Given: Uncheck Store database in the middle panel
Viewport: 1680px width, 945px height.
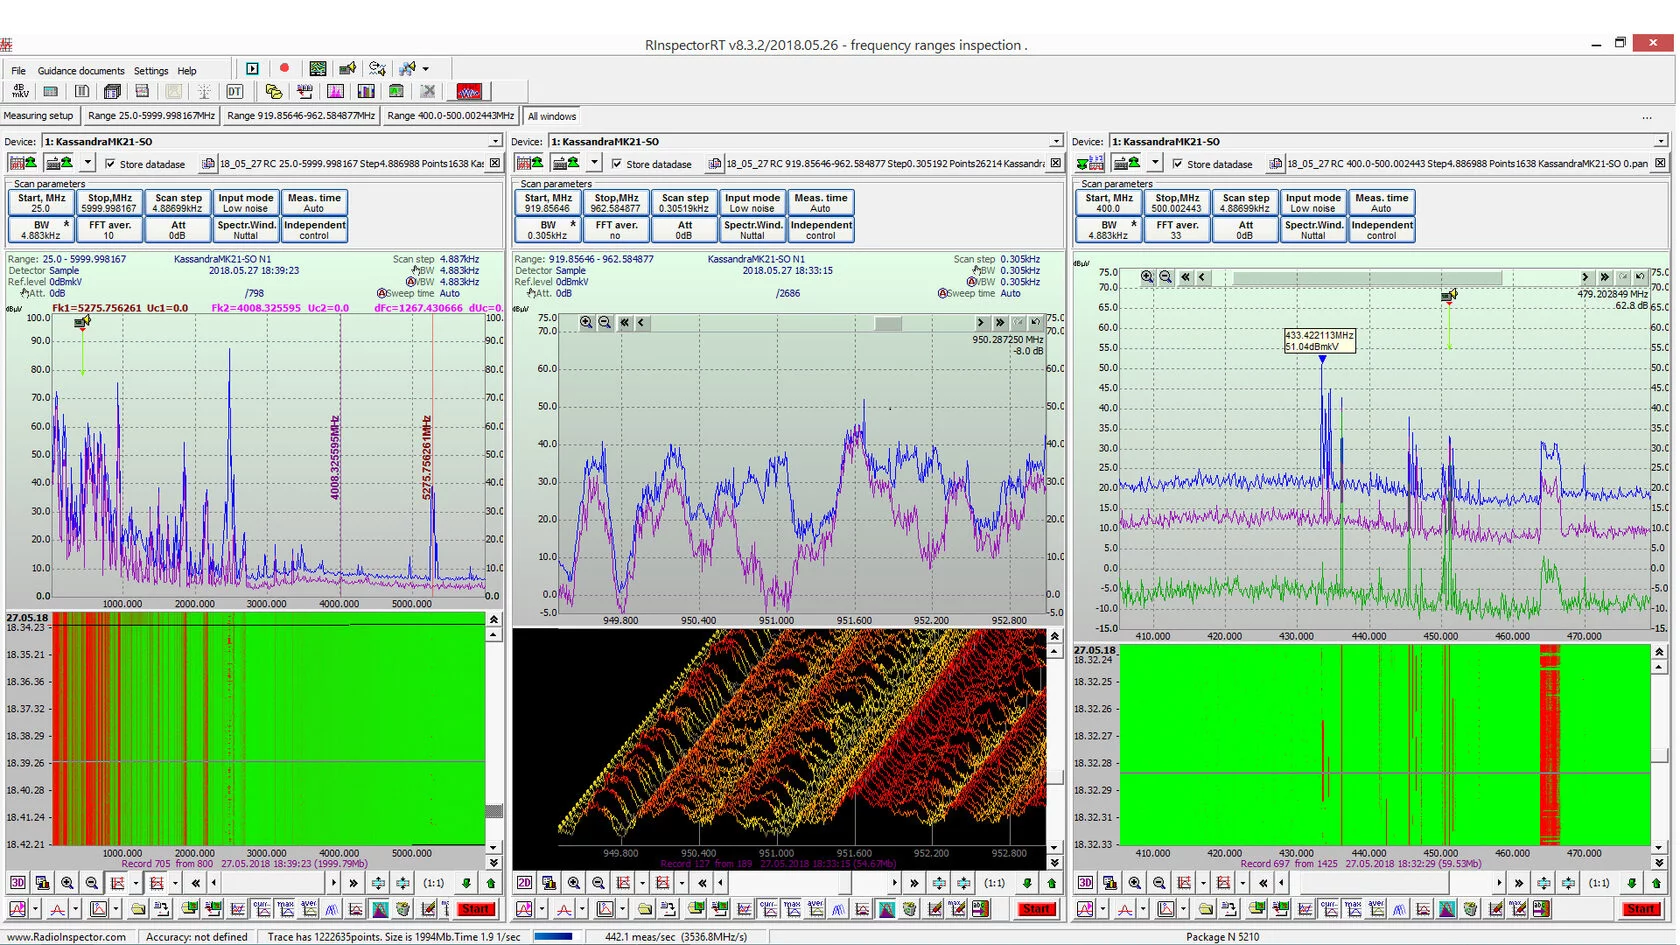Looking at the screenshot, I should (x=617, y=164).
